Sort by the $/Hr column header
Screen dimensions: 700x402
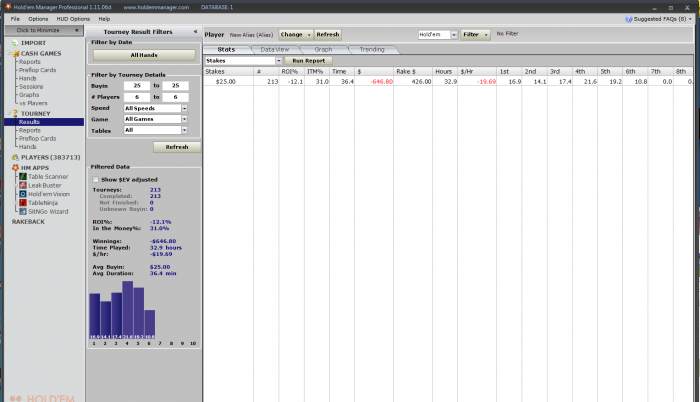coord(477,71)
